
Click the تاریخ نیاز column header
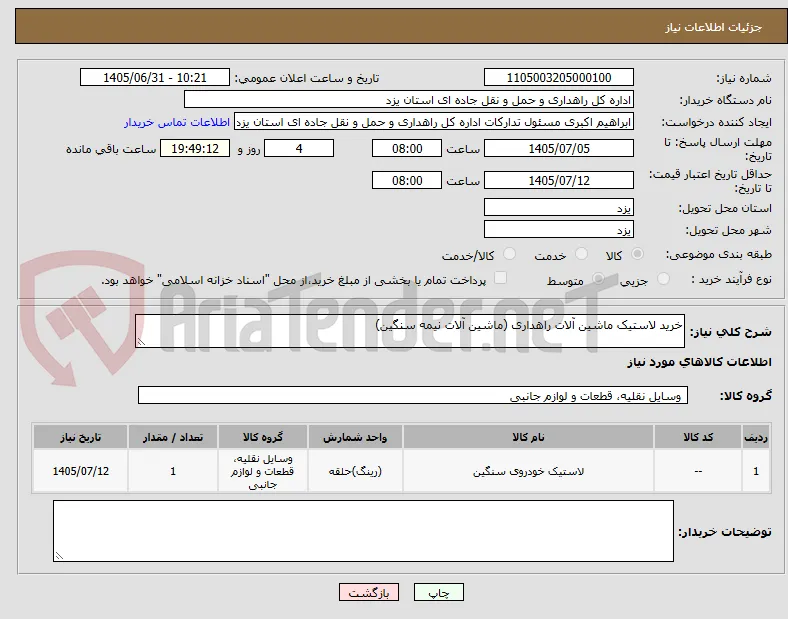[80, 437]
